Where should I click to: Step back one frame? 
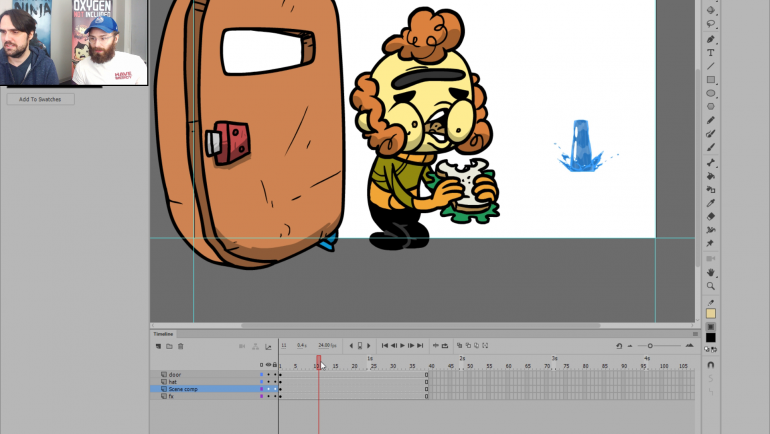[394, 346]
